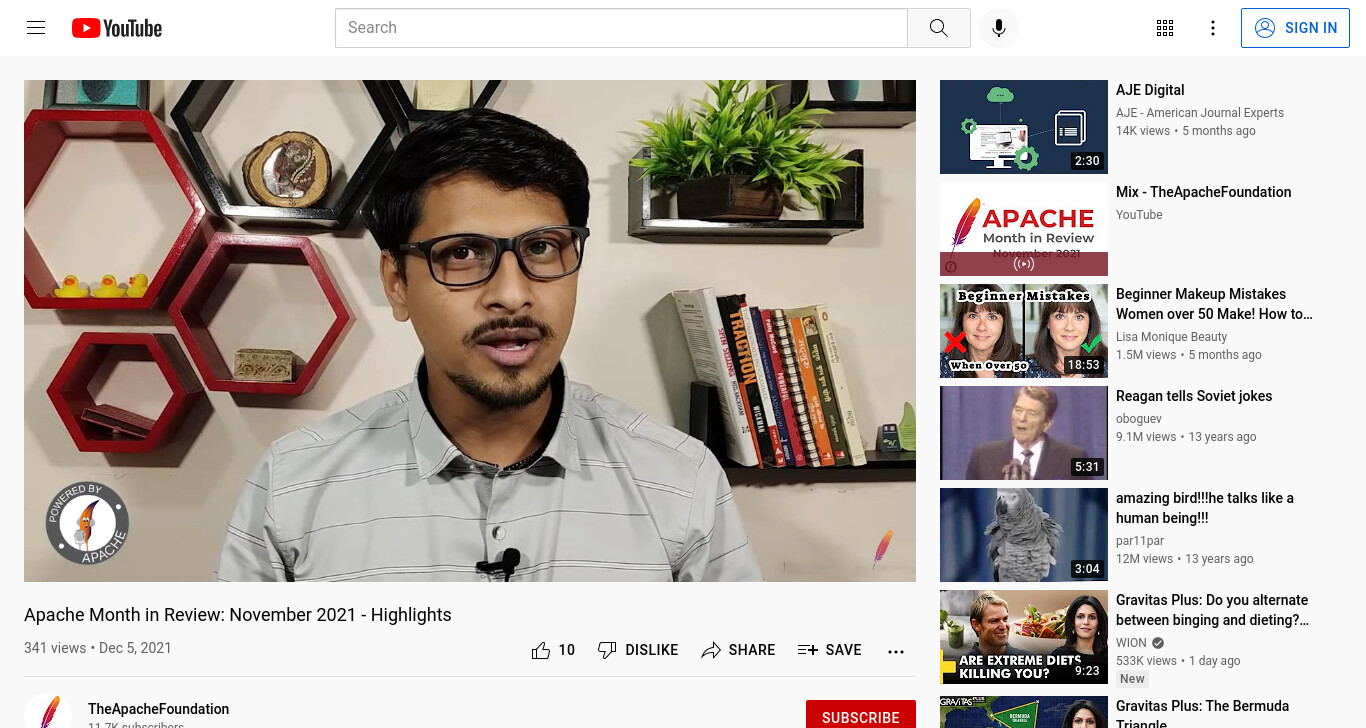Click AJE - American Journal Experts channel
The height and width of the screenshot is (728, 1366).
tap(1200, 113)
